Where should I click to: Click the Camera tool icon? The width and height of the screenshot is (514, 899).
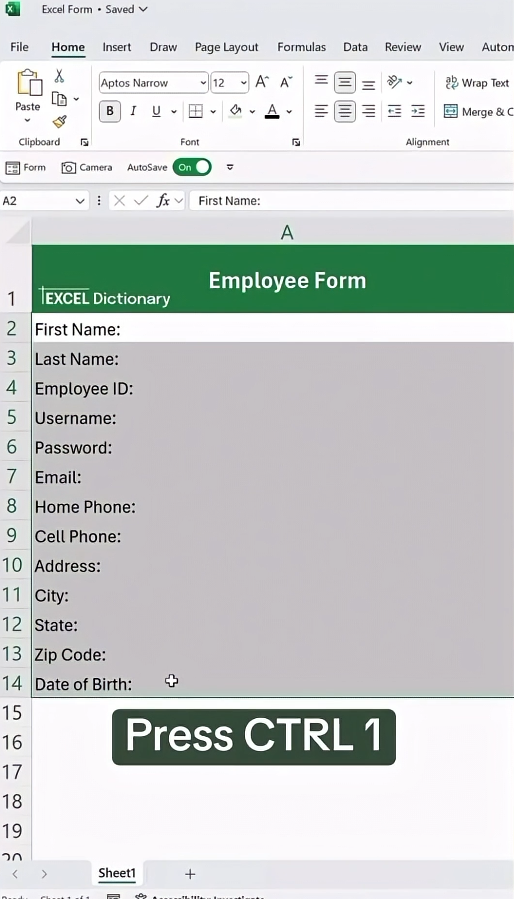click(87, 167)
